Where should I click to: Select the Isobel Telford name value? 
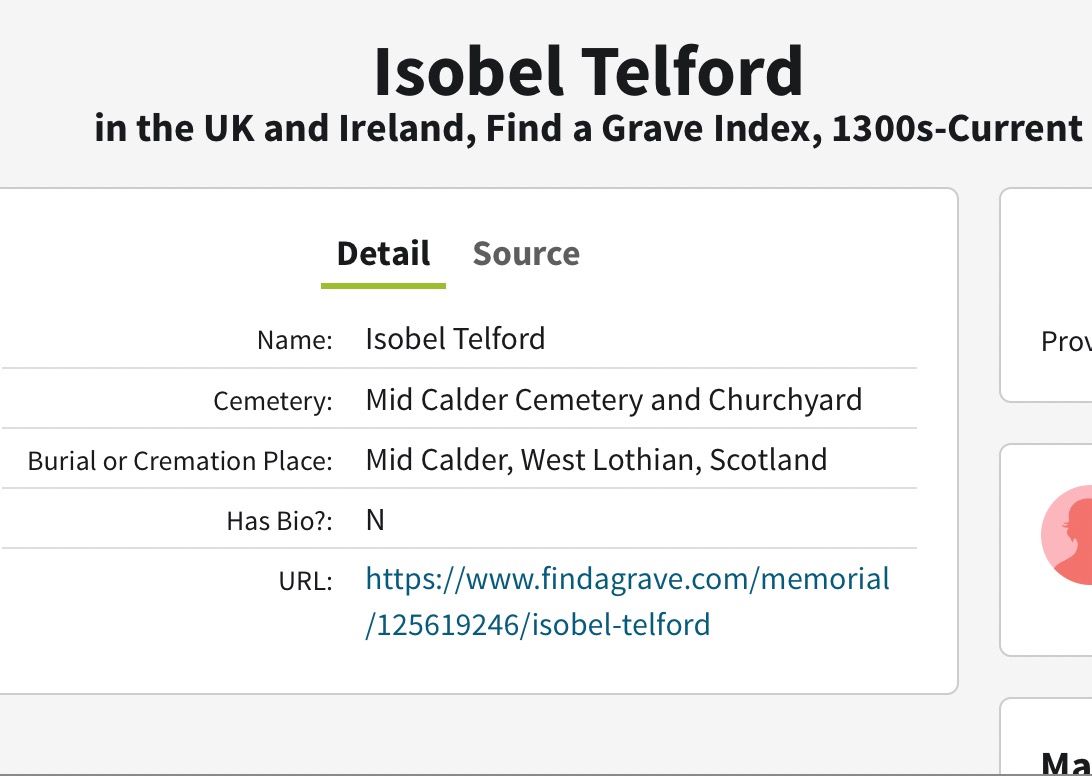click(x=455, y=339)
